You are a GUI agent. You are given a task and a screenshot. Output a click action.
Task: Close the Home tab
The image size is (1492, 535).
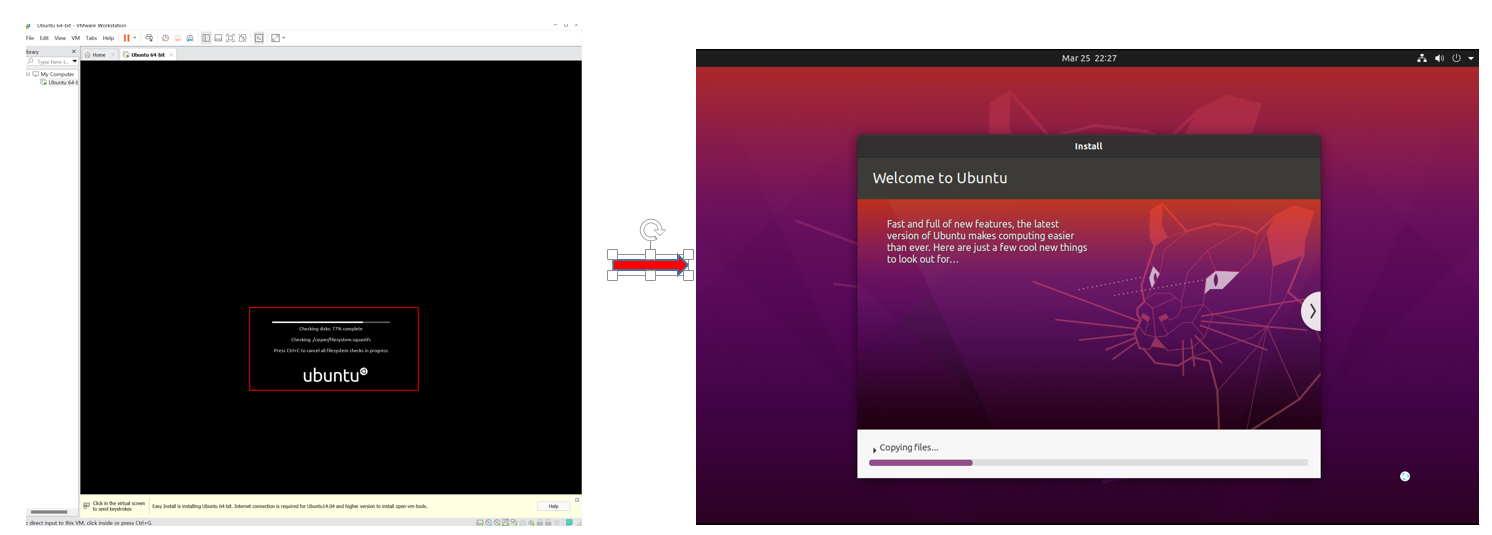pos(113,55)
